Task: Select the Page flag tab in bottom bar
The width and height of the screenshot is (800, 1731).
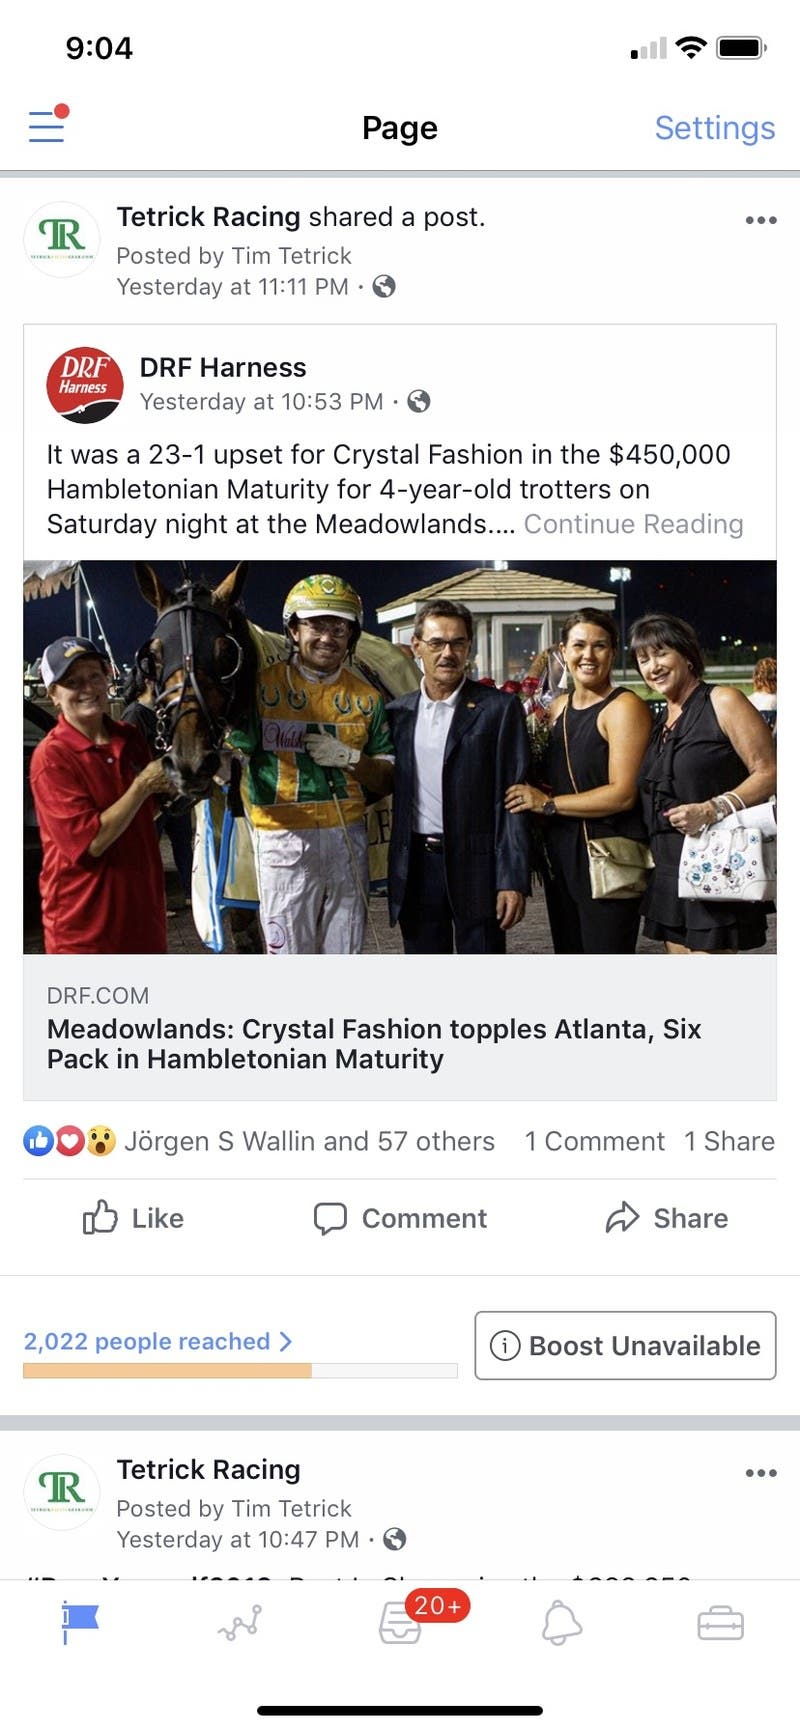Action: (80, 1621)
